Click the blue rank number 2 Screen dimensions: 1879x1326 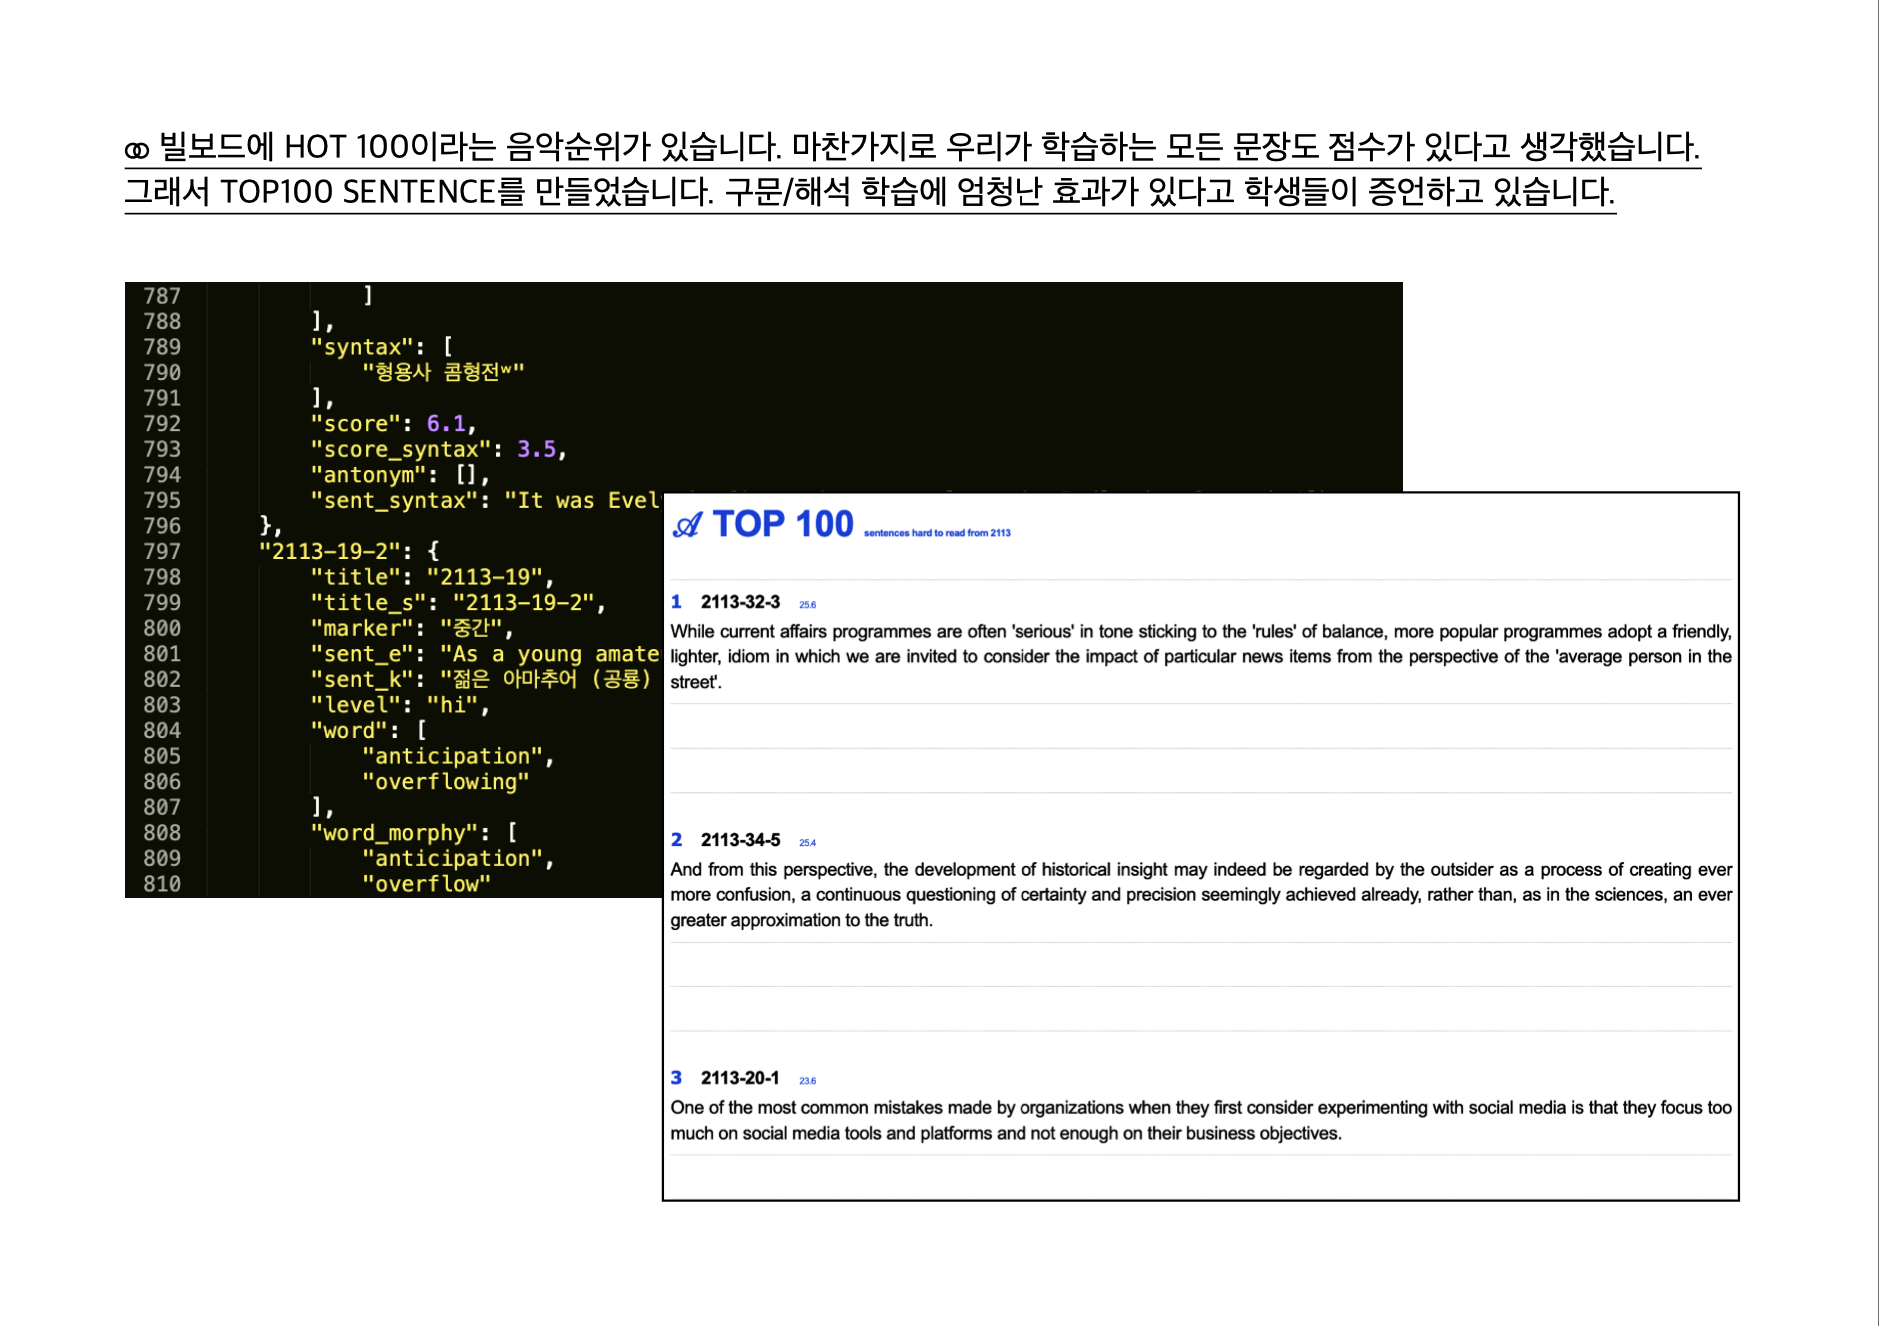point(676,840)
